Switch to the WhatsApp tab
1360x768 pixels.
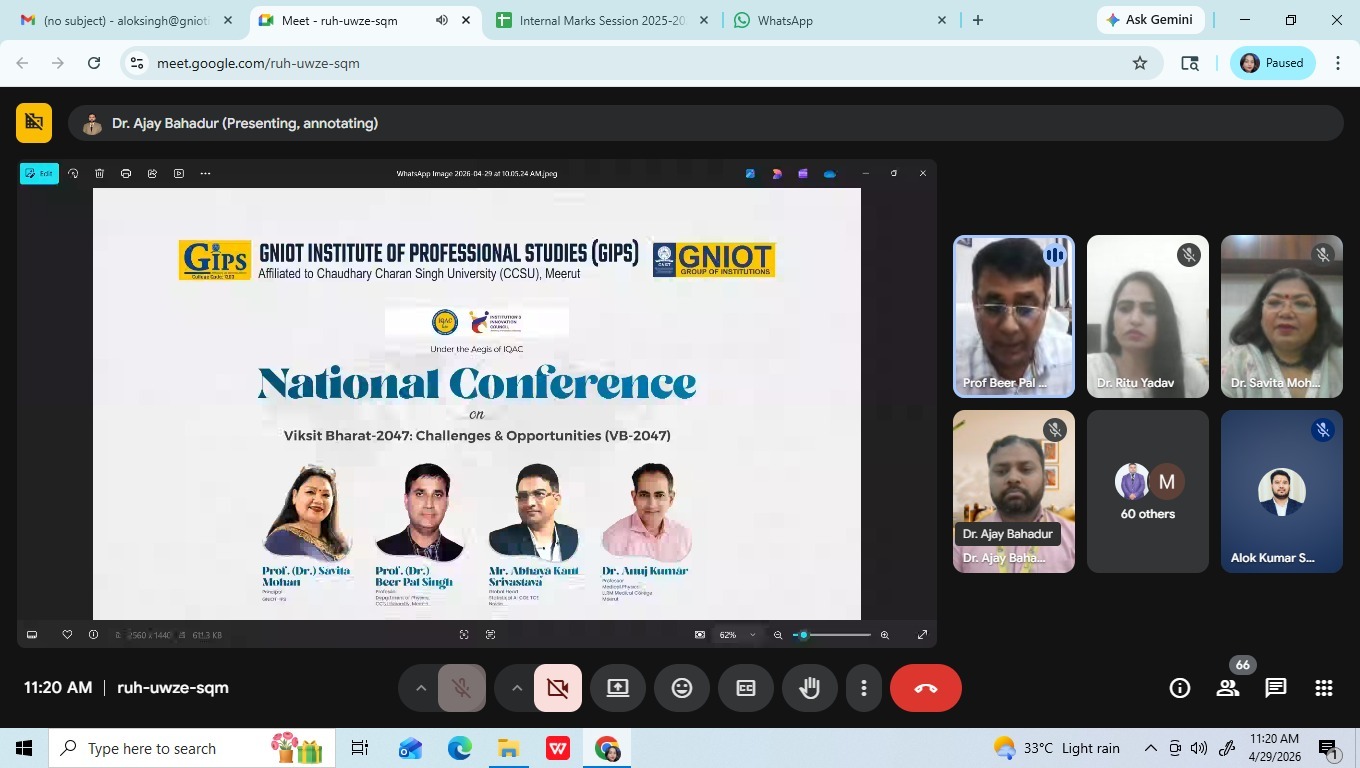[840, 20]
